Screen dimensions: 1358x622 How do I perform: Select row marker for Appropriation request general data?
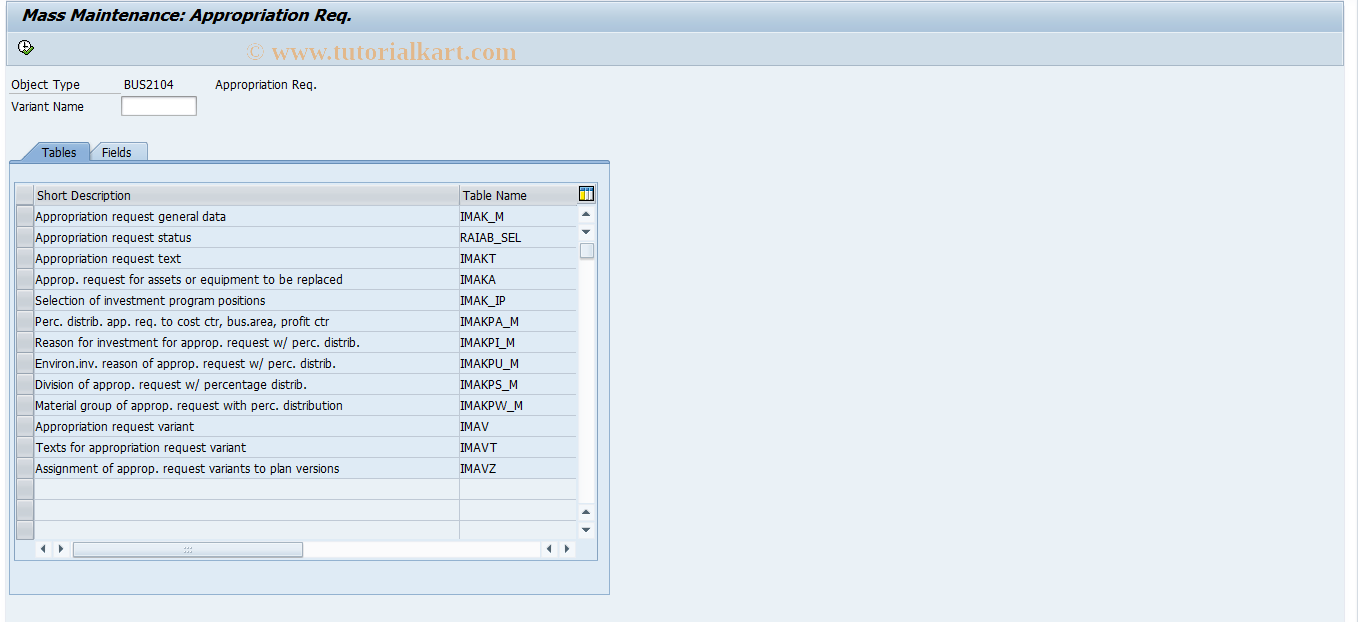[25, 216]
